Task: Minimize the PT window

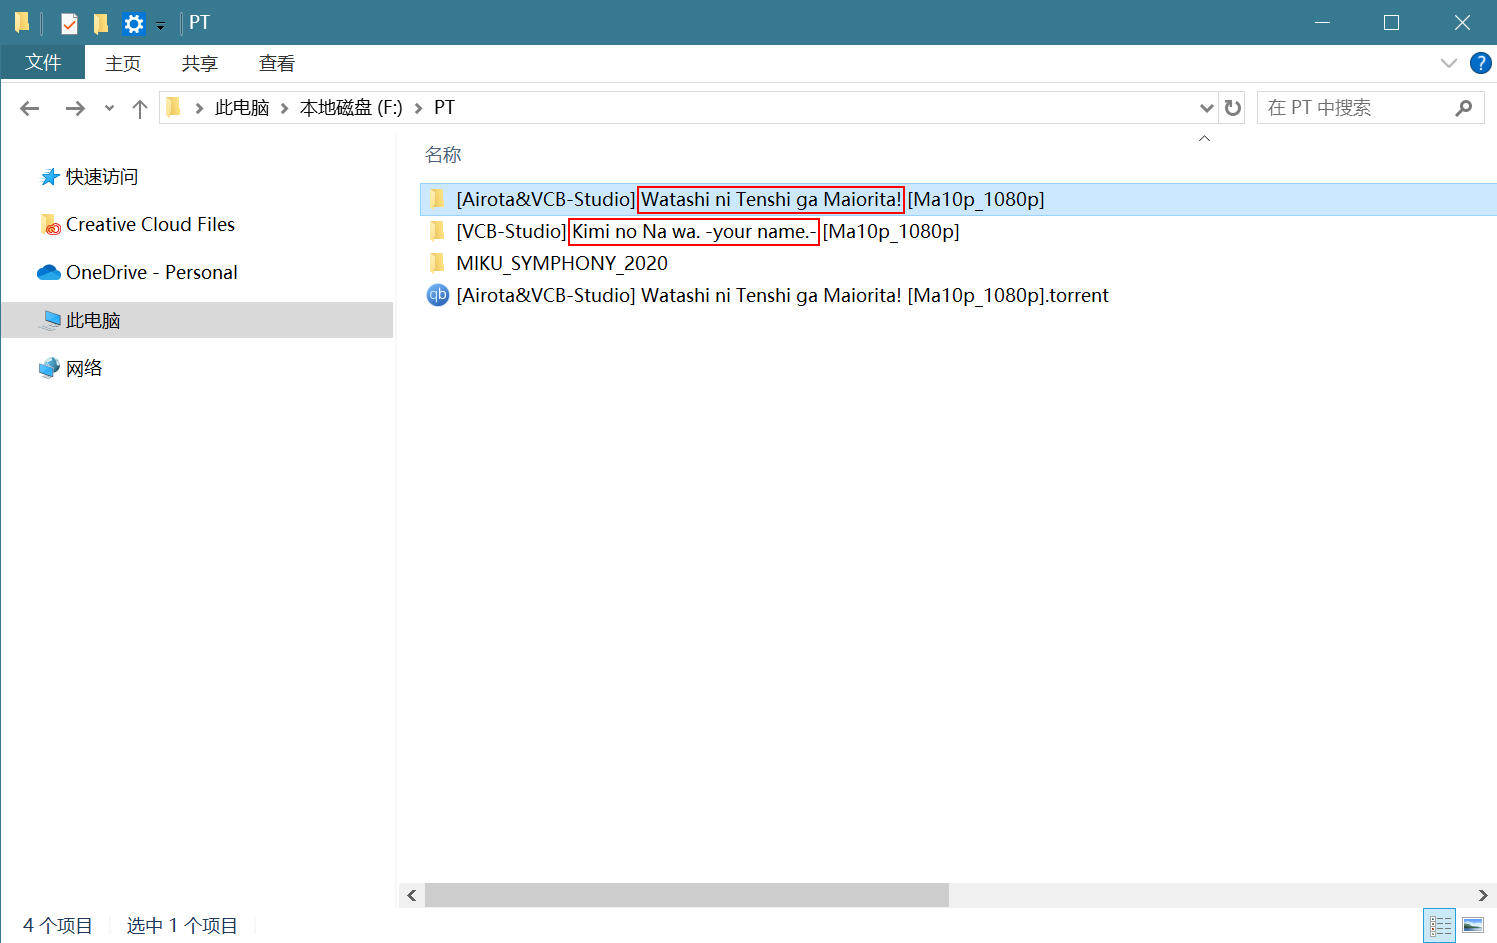Action: pyautogui.click(x=1322, y=22)
